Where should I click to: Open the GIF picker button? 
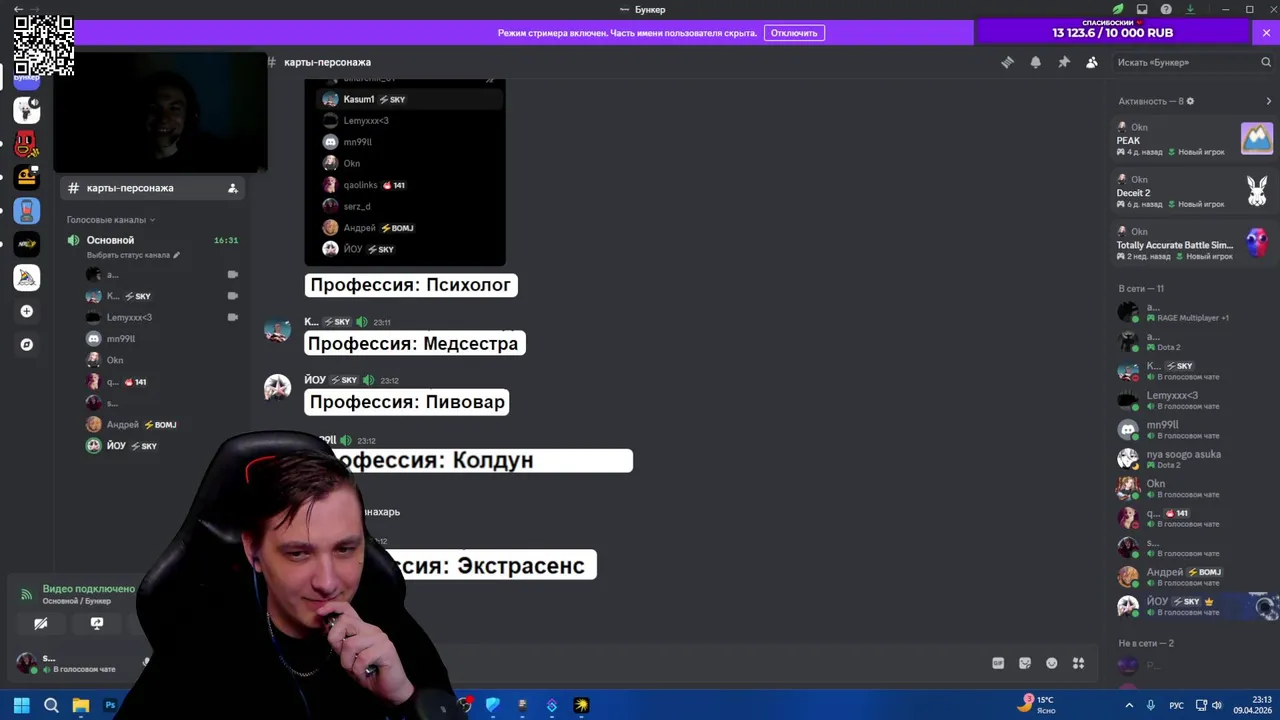point(998,663)
